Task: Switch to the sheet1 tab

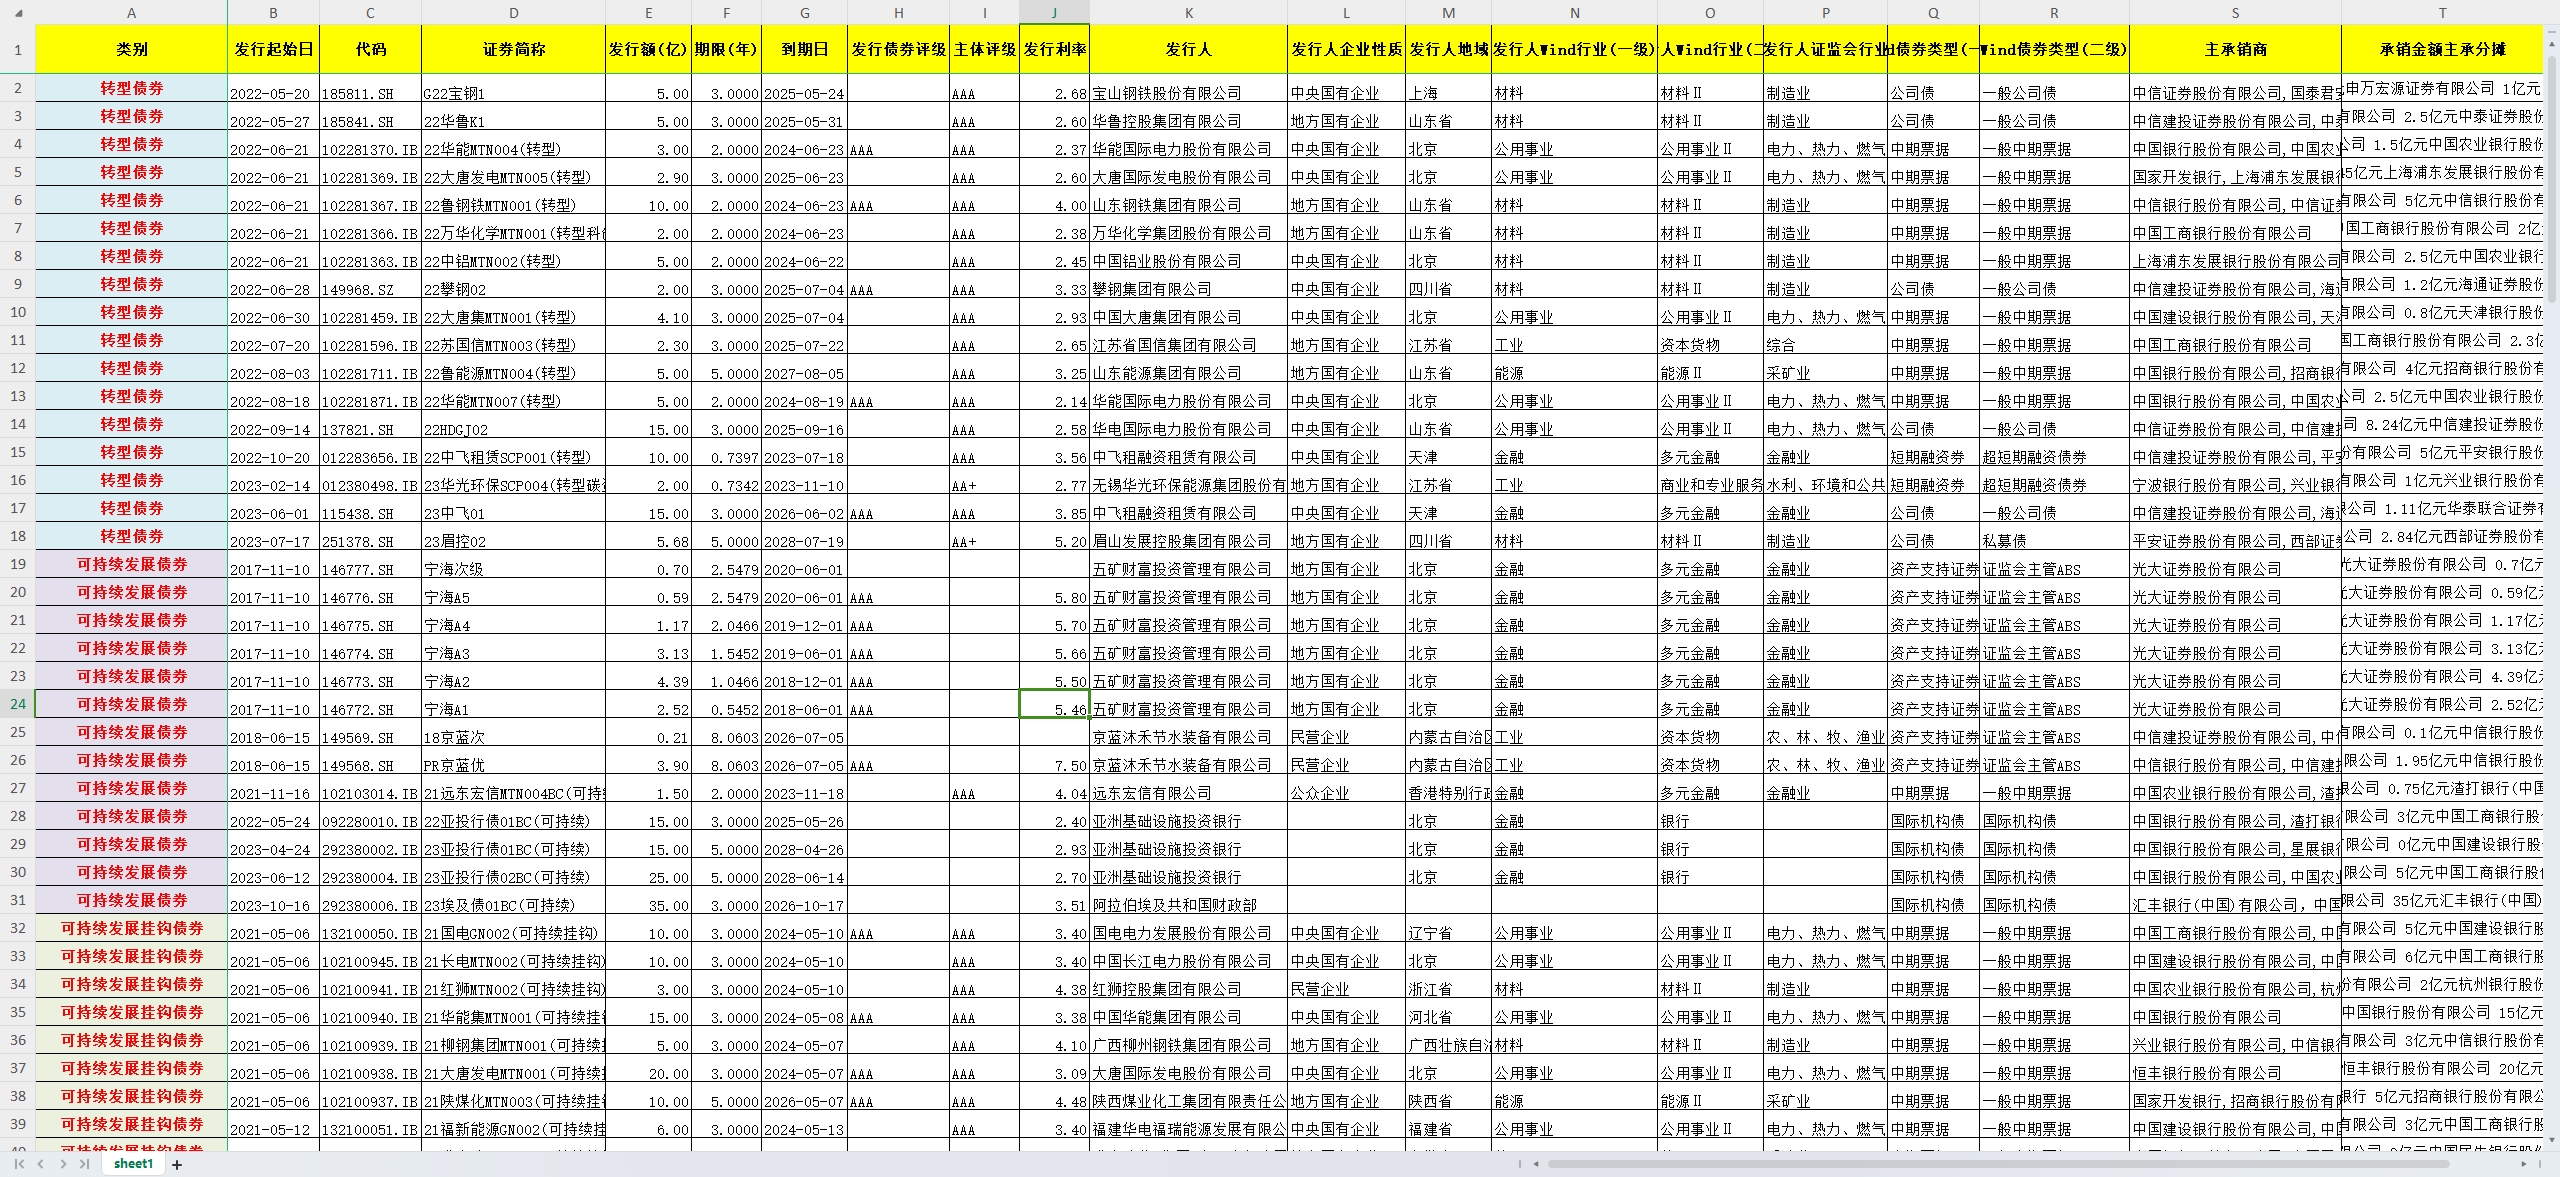Action: [133, 1164]
